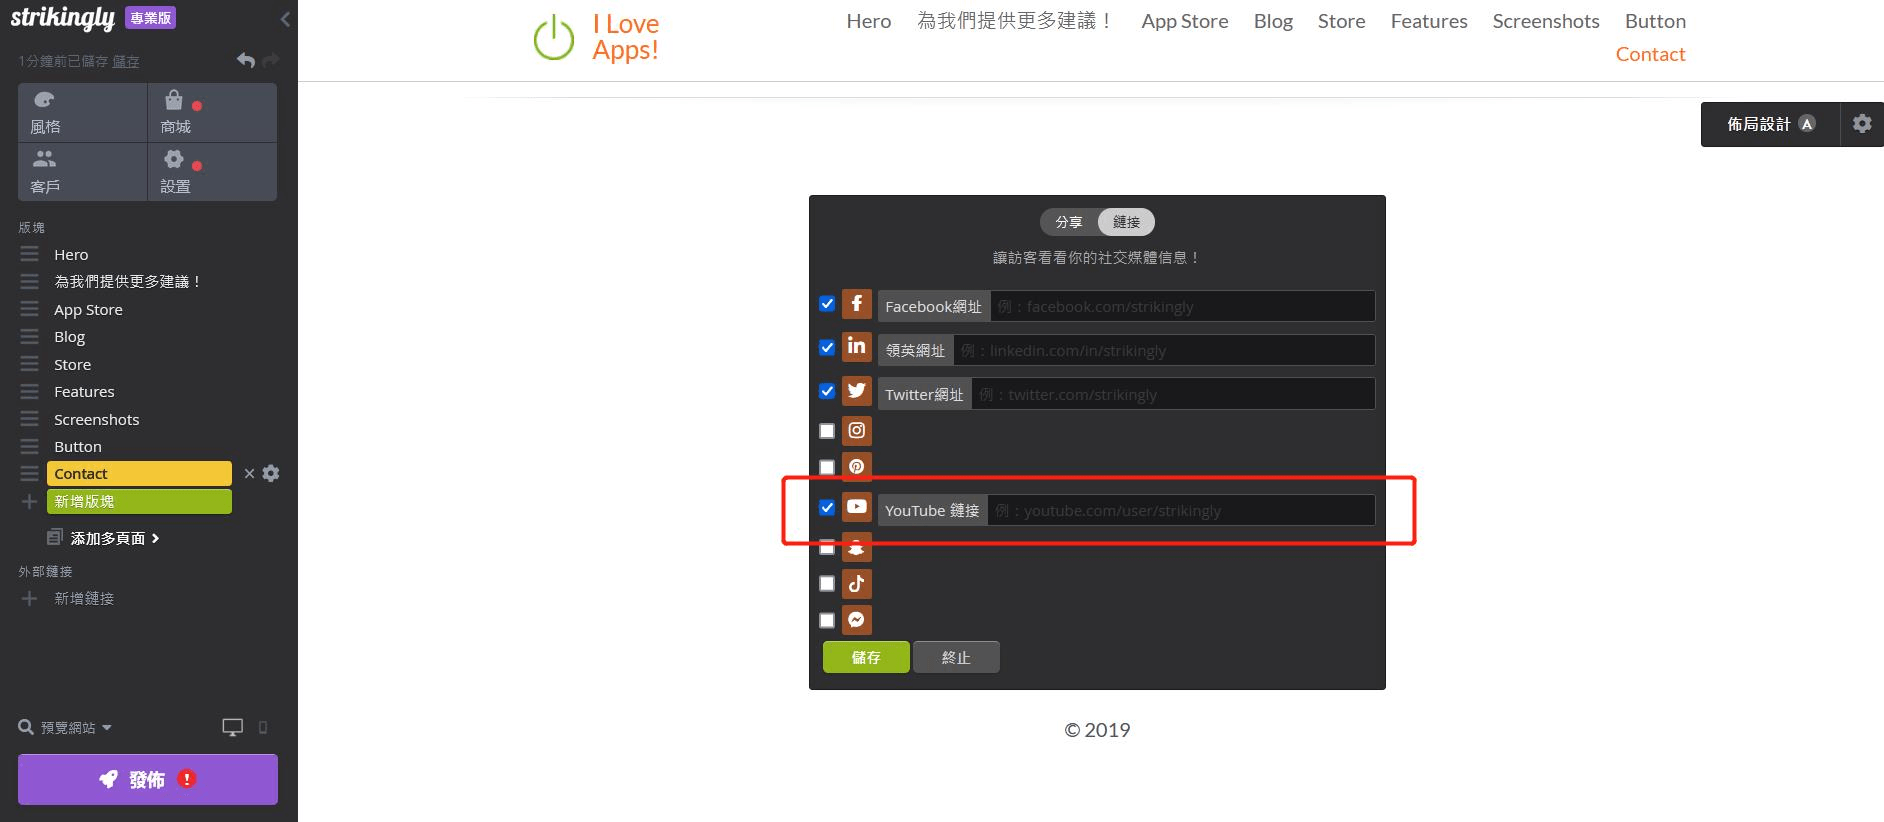Switch to desktop preview monitor icon
The image size is (1884, 822).
click(x=232, y=728)
